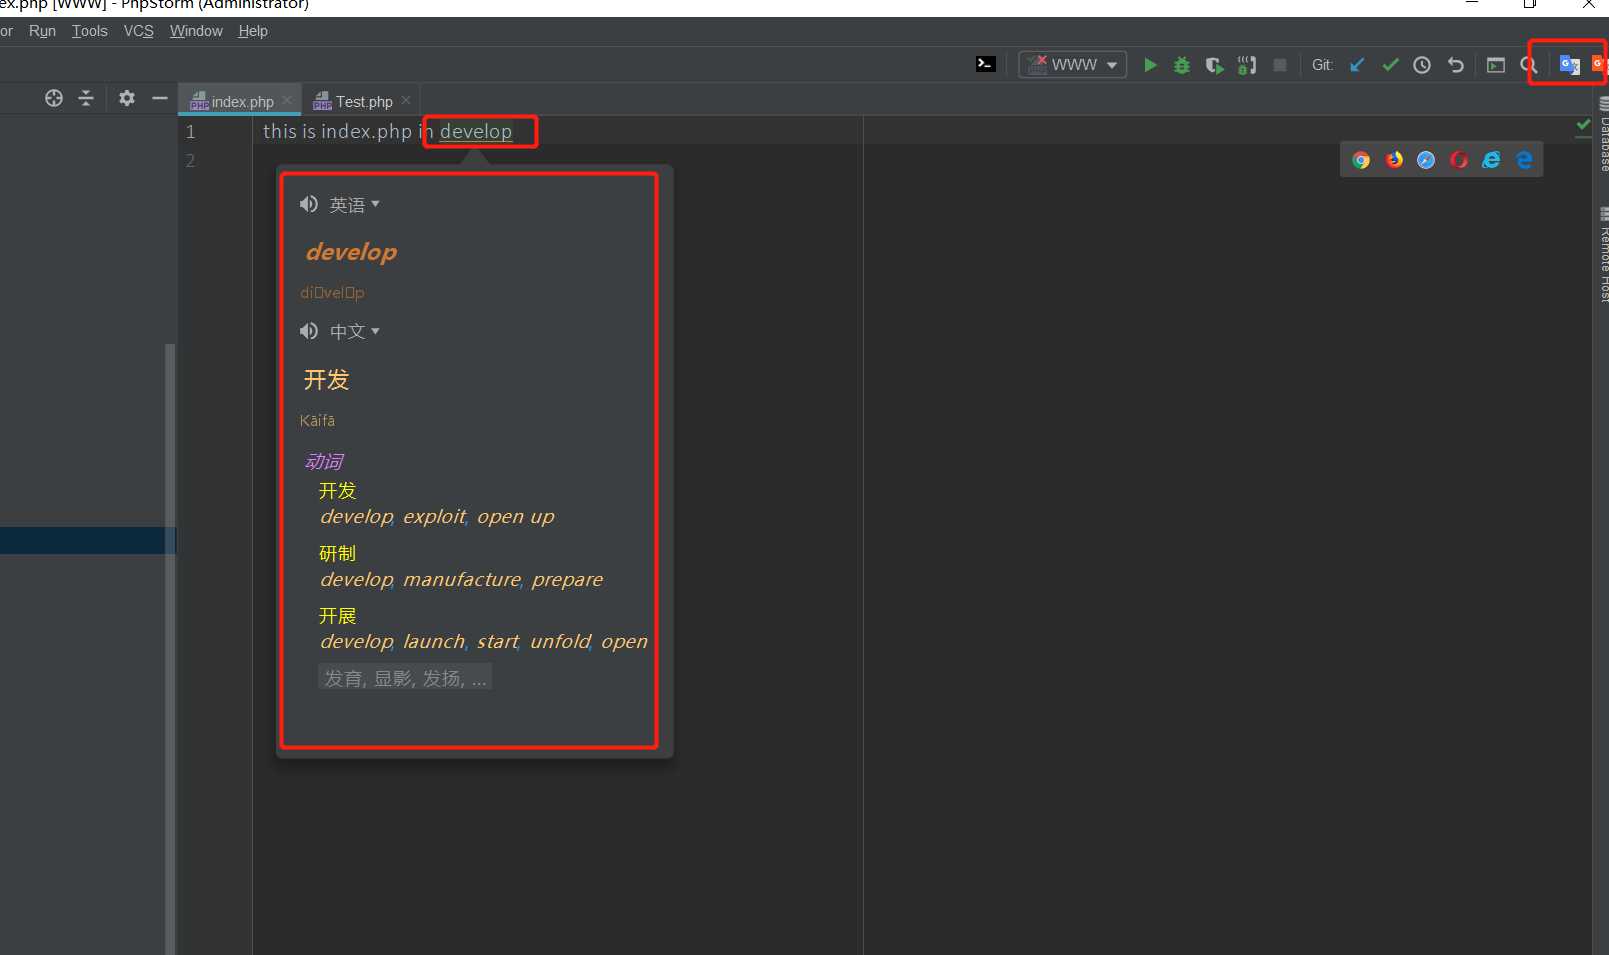Open Search Everywhere magnifier
This screenshot has height=955, width=1609.
pos(1528,65)
